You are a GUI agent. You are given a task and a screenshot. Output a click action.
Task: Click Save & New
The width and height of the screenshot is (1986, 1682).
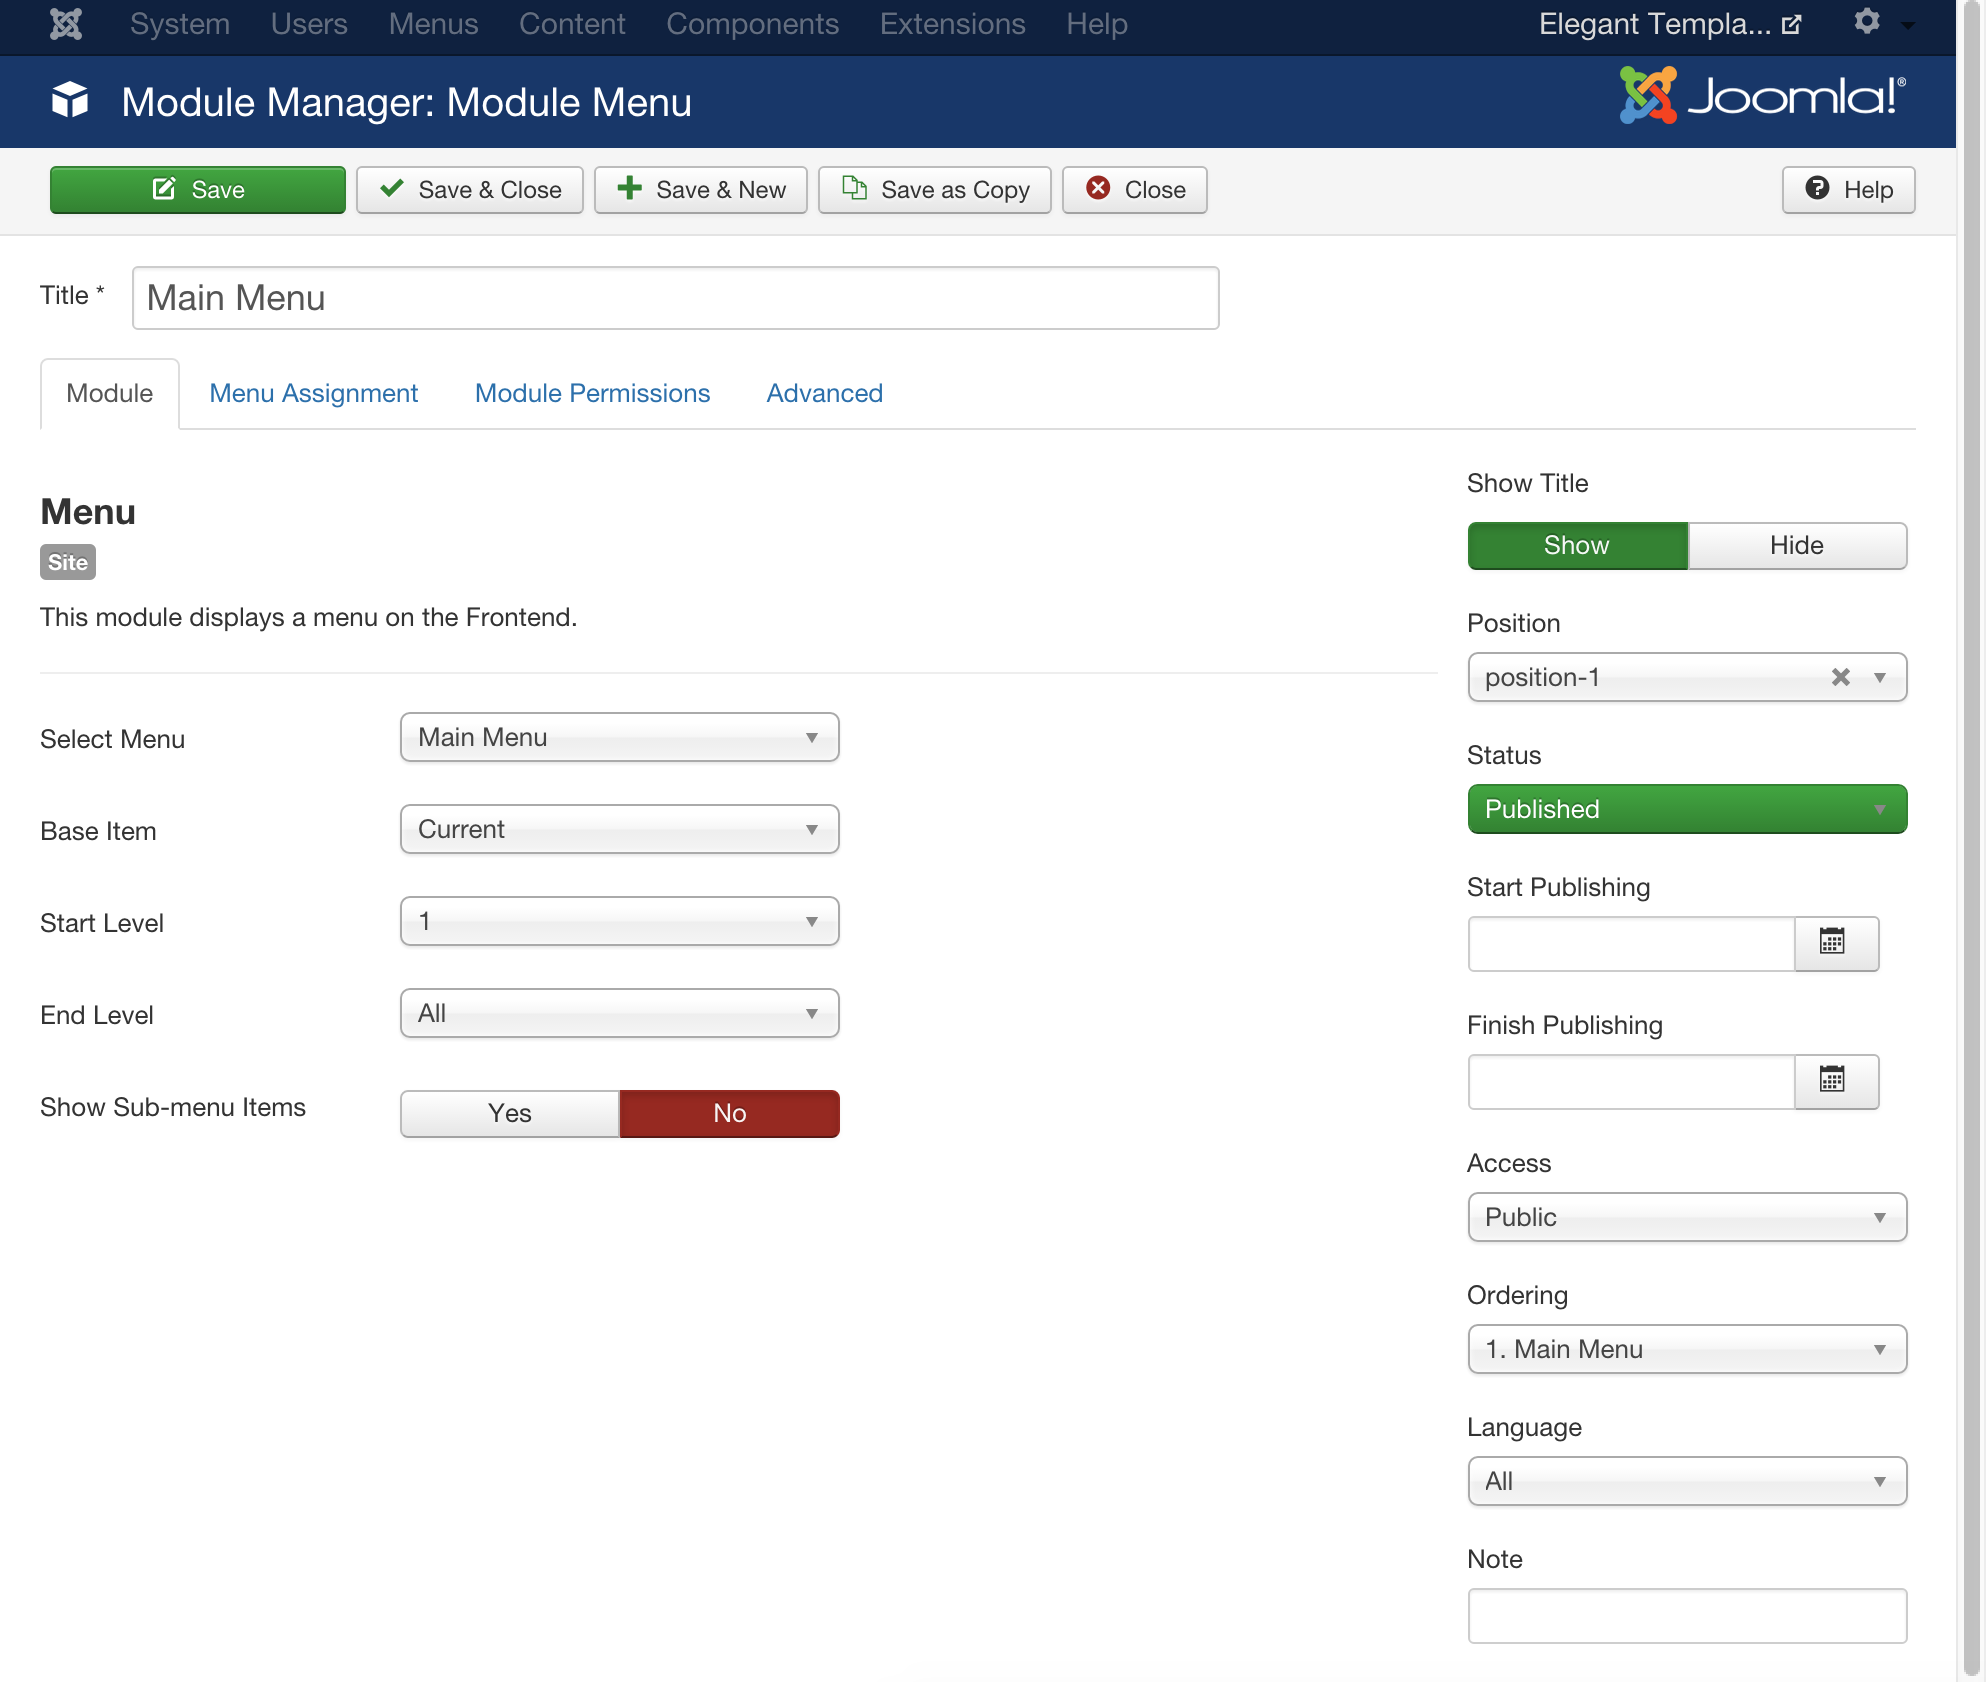pos(701,190)
